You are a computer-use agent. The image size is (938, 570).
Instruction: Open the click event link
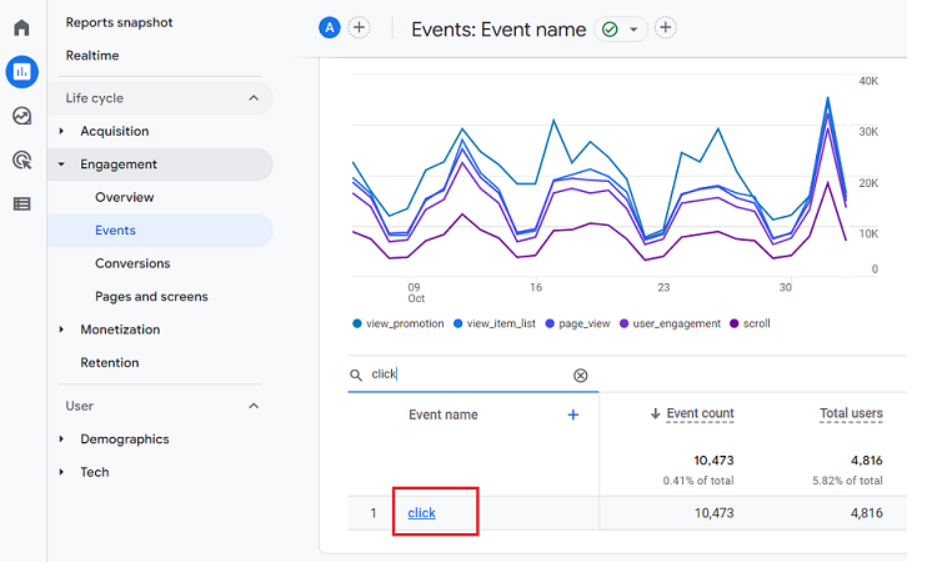(x=421, y=513)
